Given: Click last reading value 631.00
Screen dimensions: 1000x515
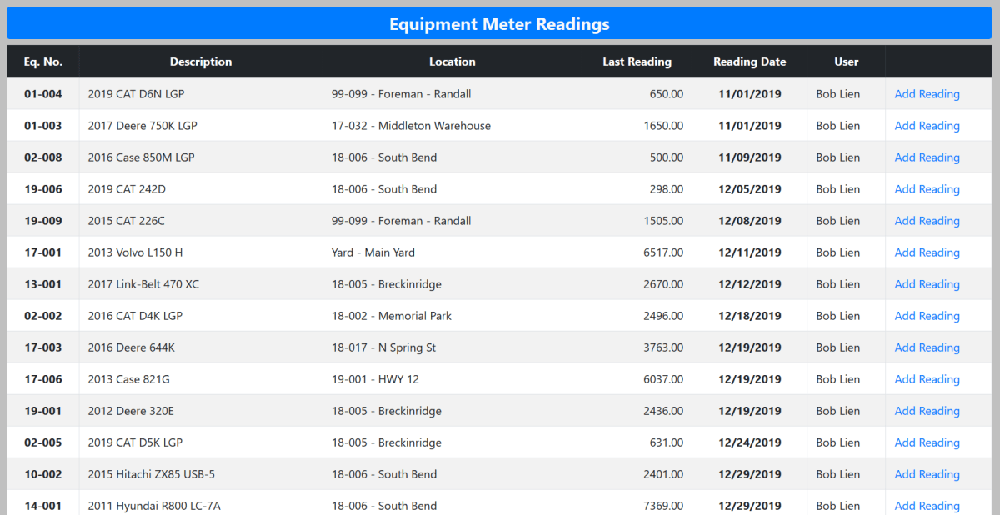Looking at the screenshot, I should [666, 442].
